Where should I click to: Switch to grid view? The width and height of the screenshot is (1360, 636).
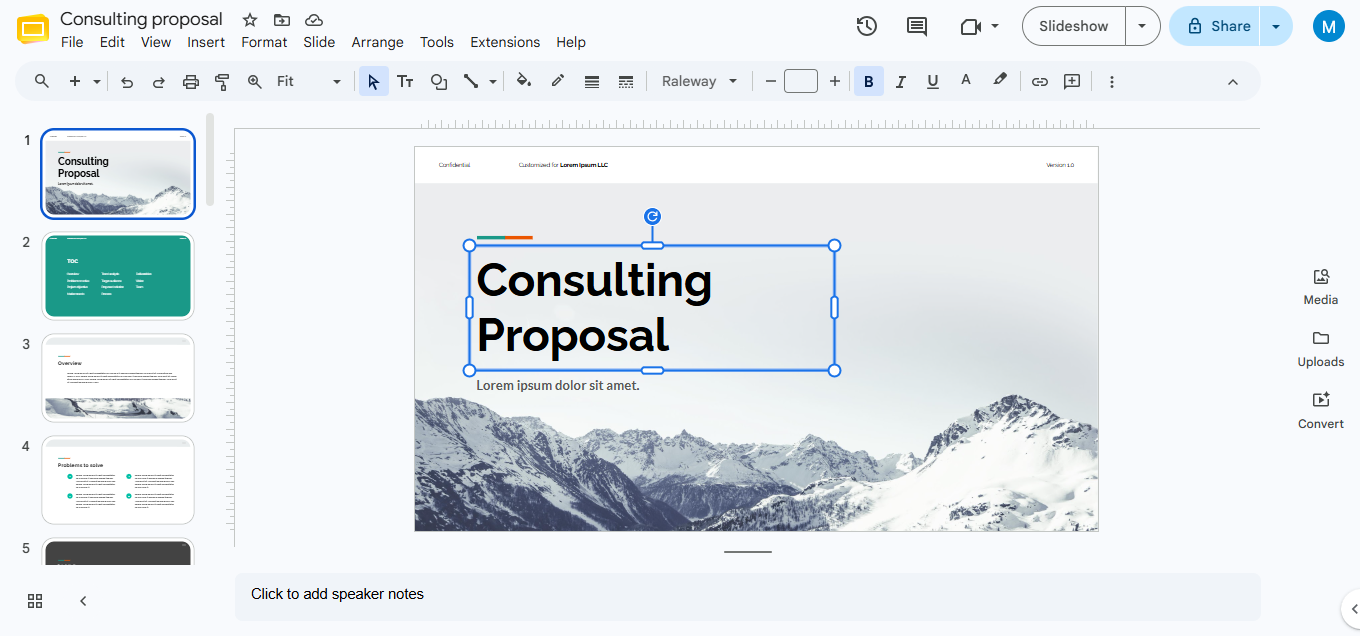35,601
